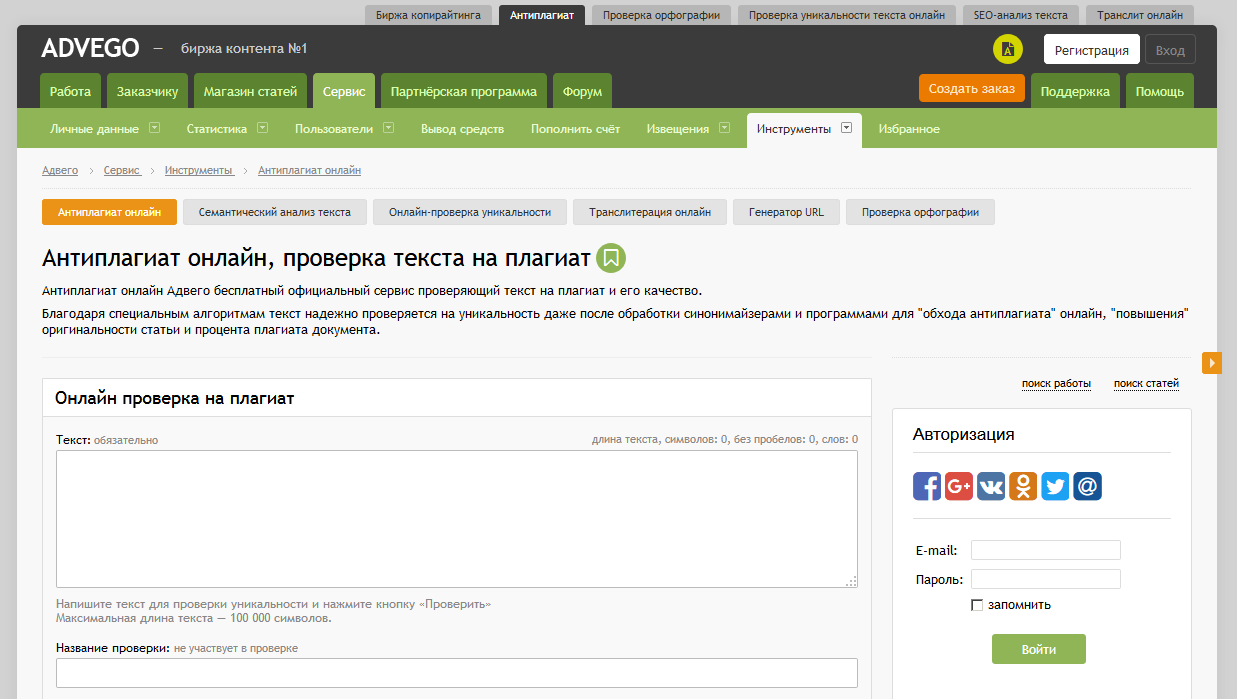Viewport: 1237px width, 699px height.
Task: Open the Генератор URL tool
Action: (787, 212)
